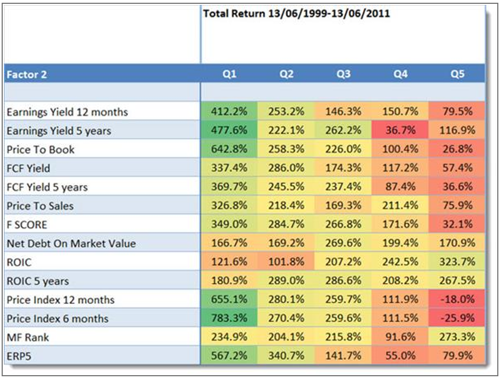Select the 783.3% cell for Price Index 6 months
The width and height of the screenshot is (500, 378).
click(x=229, y=318)
